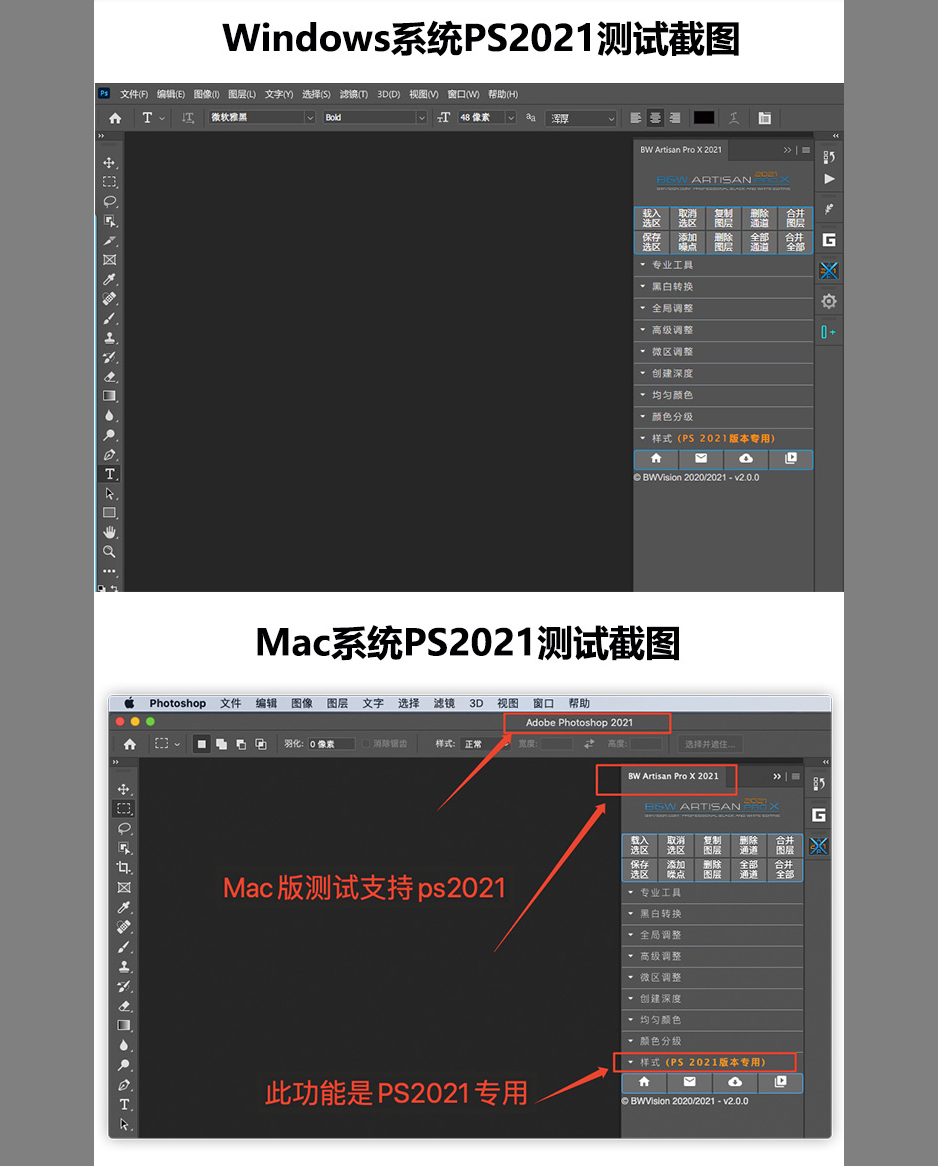
Task: Click the play Actions icon in Windows right dock
Action: click(x=829, y=179)
